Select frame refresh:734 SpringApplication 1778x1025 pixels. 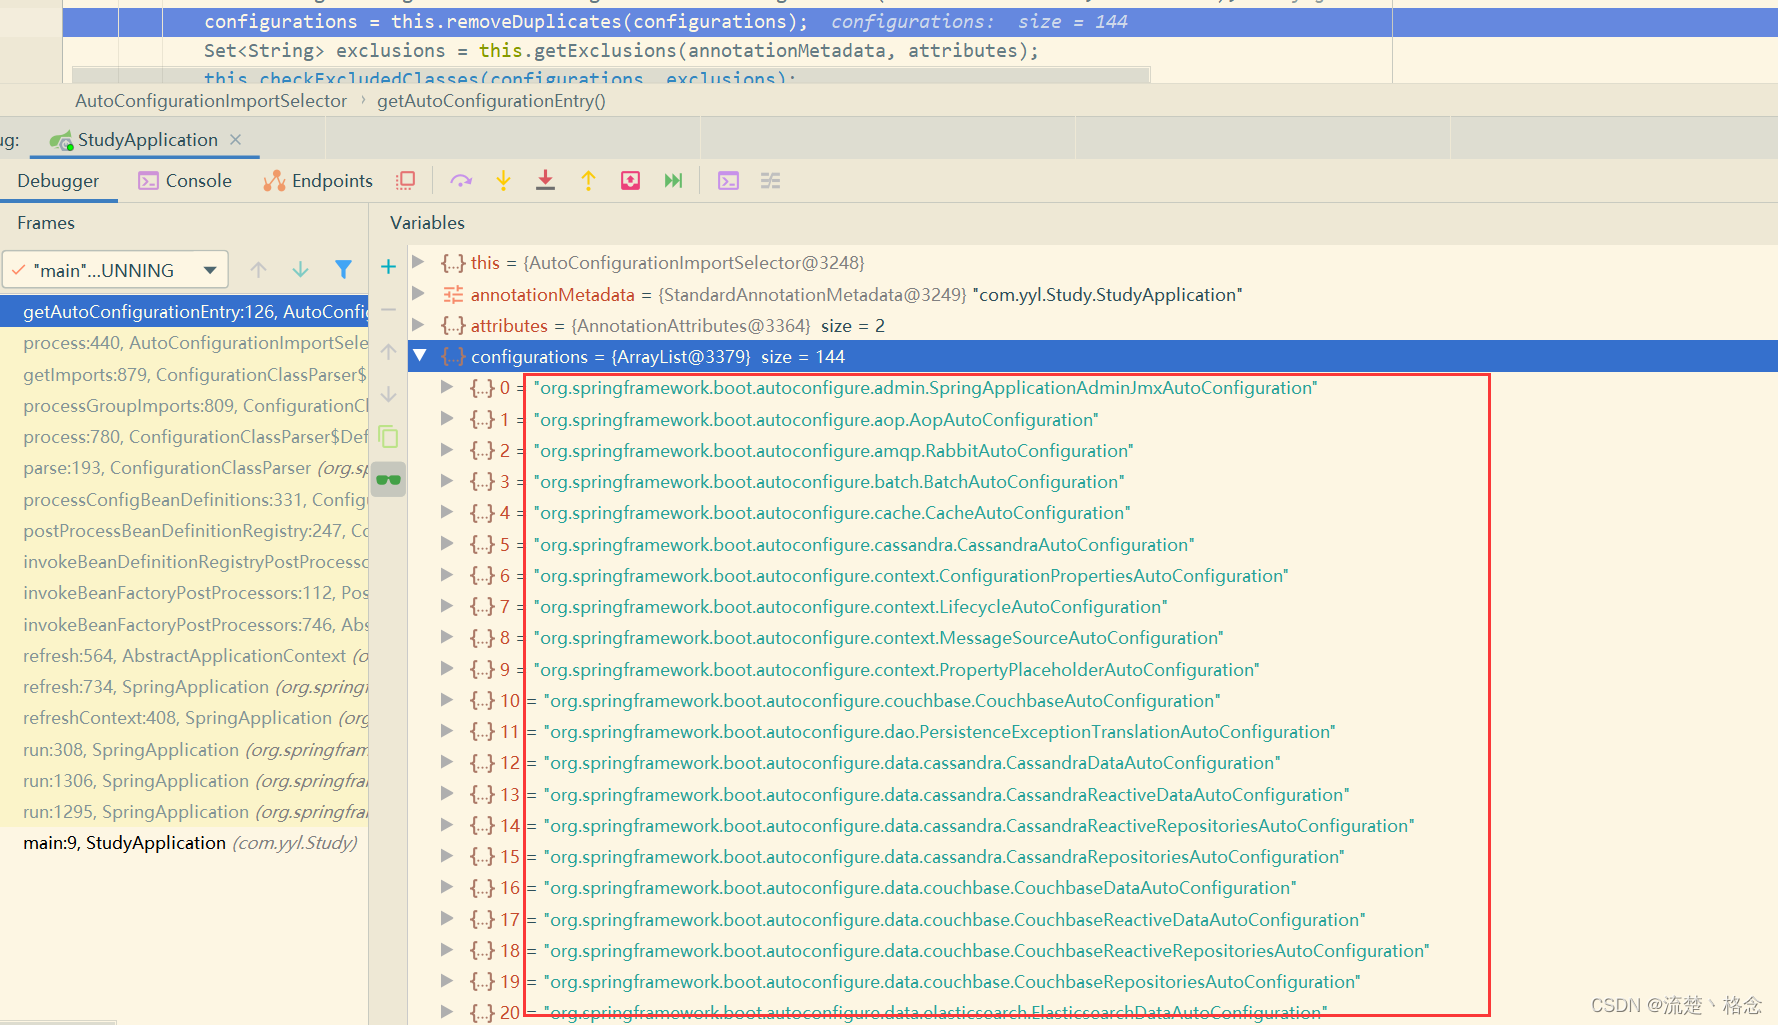pyautogui.click(x=184, y=687)
